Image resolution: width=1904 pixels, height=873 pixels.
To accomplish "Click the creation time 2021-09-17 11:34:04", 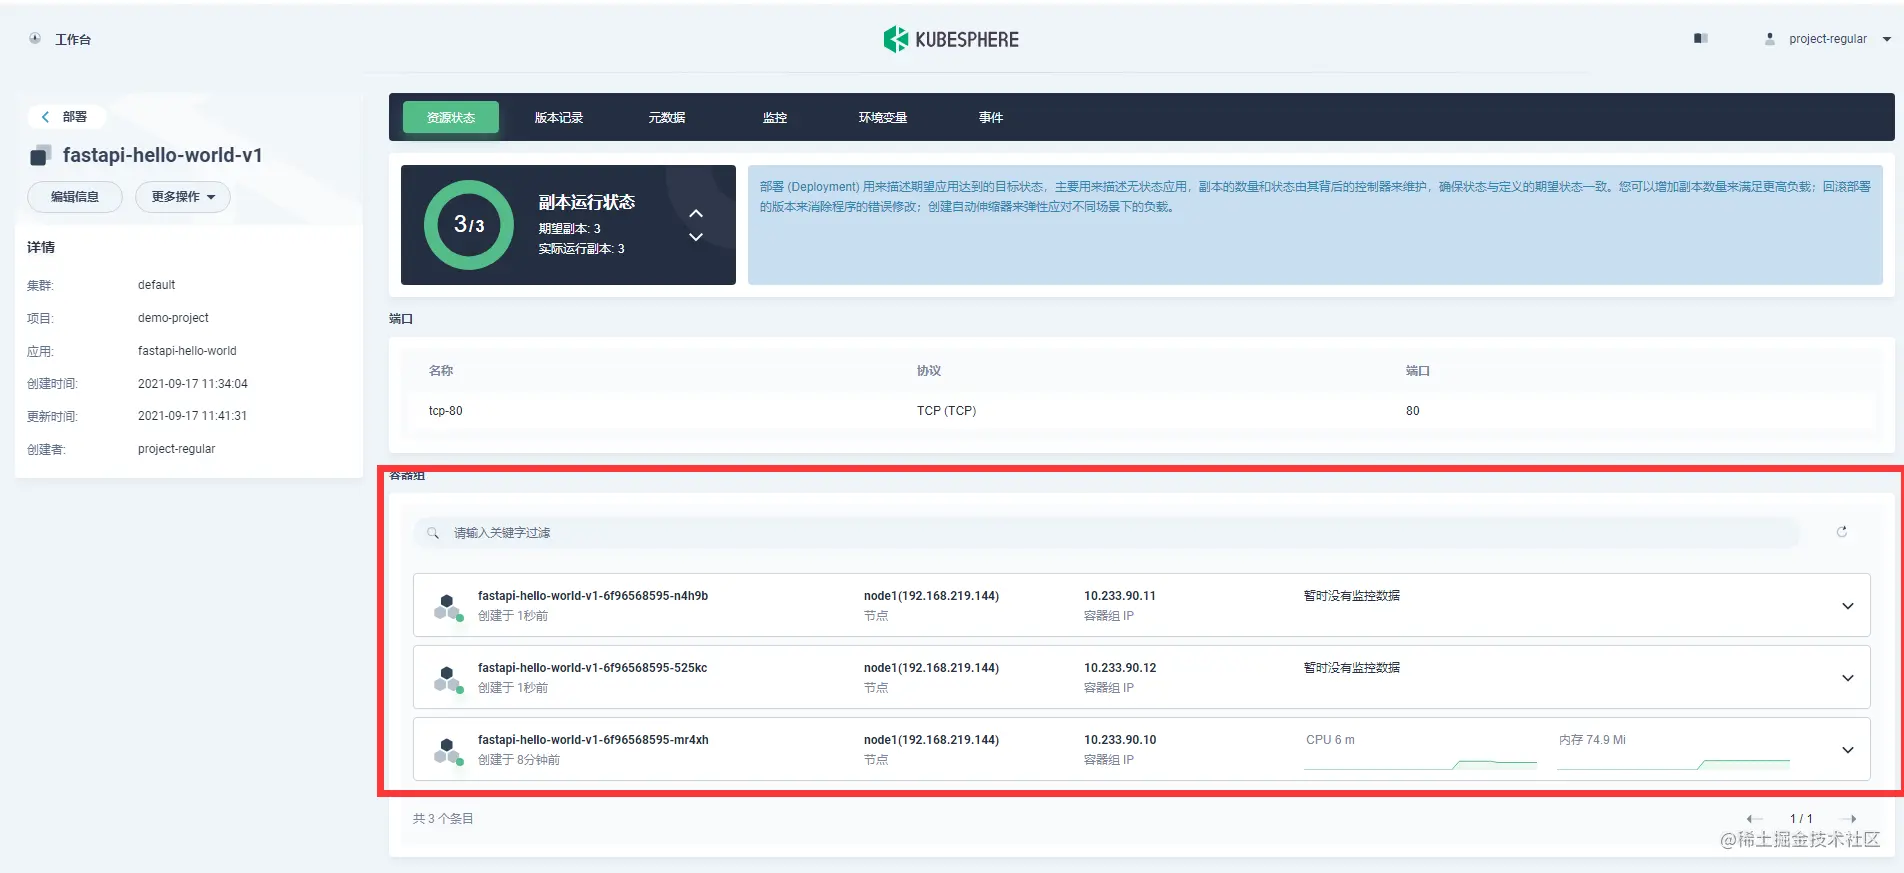I will [x=193, y=384].
